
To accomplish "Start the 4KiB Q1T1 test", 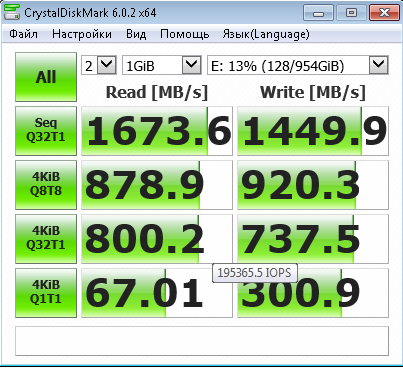I will click(x=46, y=293).
